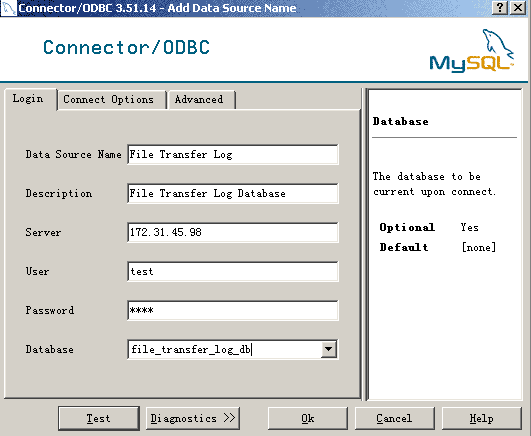
Task: Click the title bar application icon
Action: (x=8, y=8)
